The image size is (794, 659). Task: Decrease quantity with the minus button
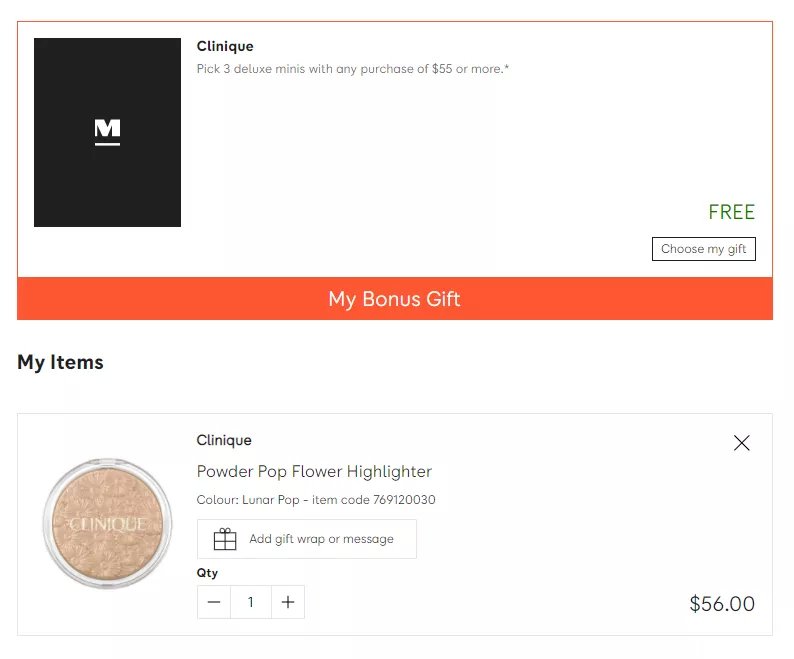(214, 602)
